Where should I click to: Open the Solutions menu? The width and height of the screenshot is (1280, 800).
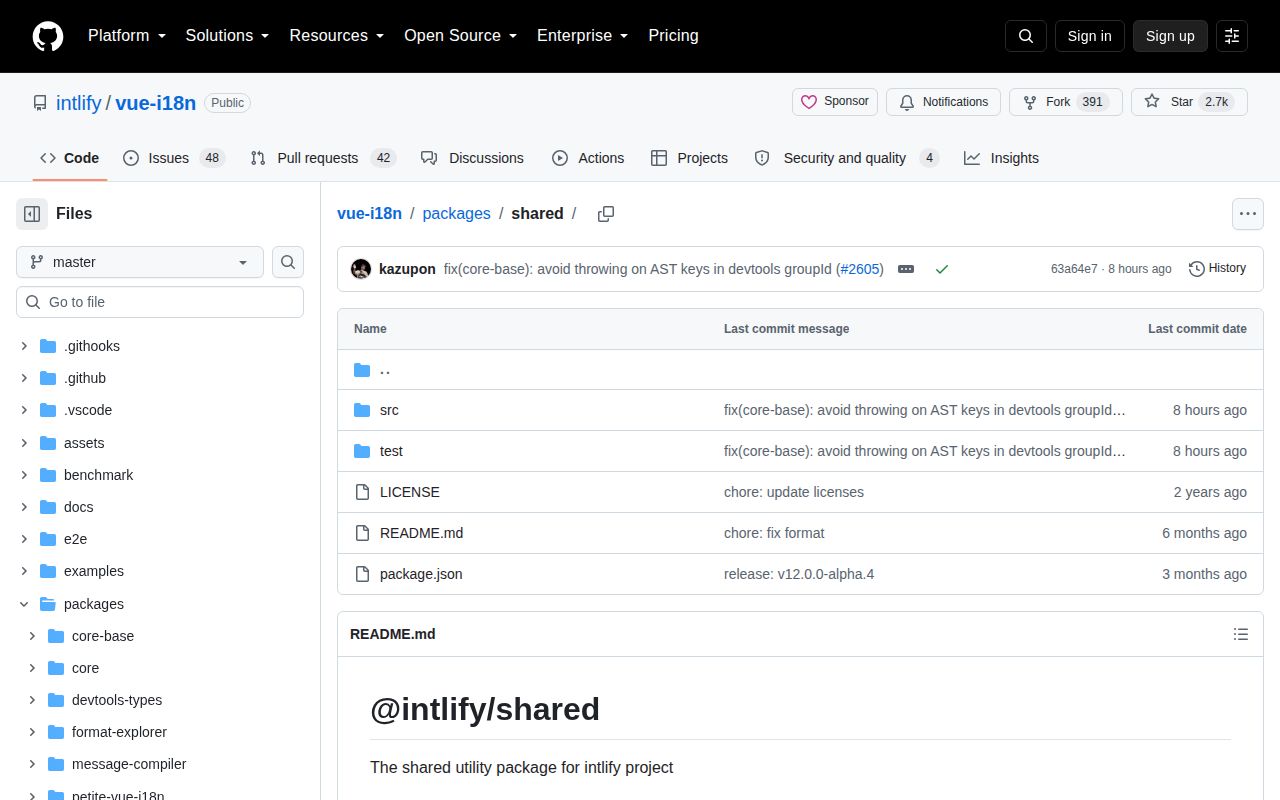(228, 35)
